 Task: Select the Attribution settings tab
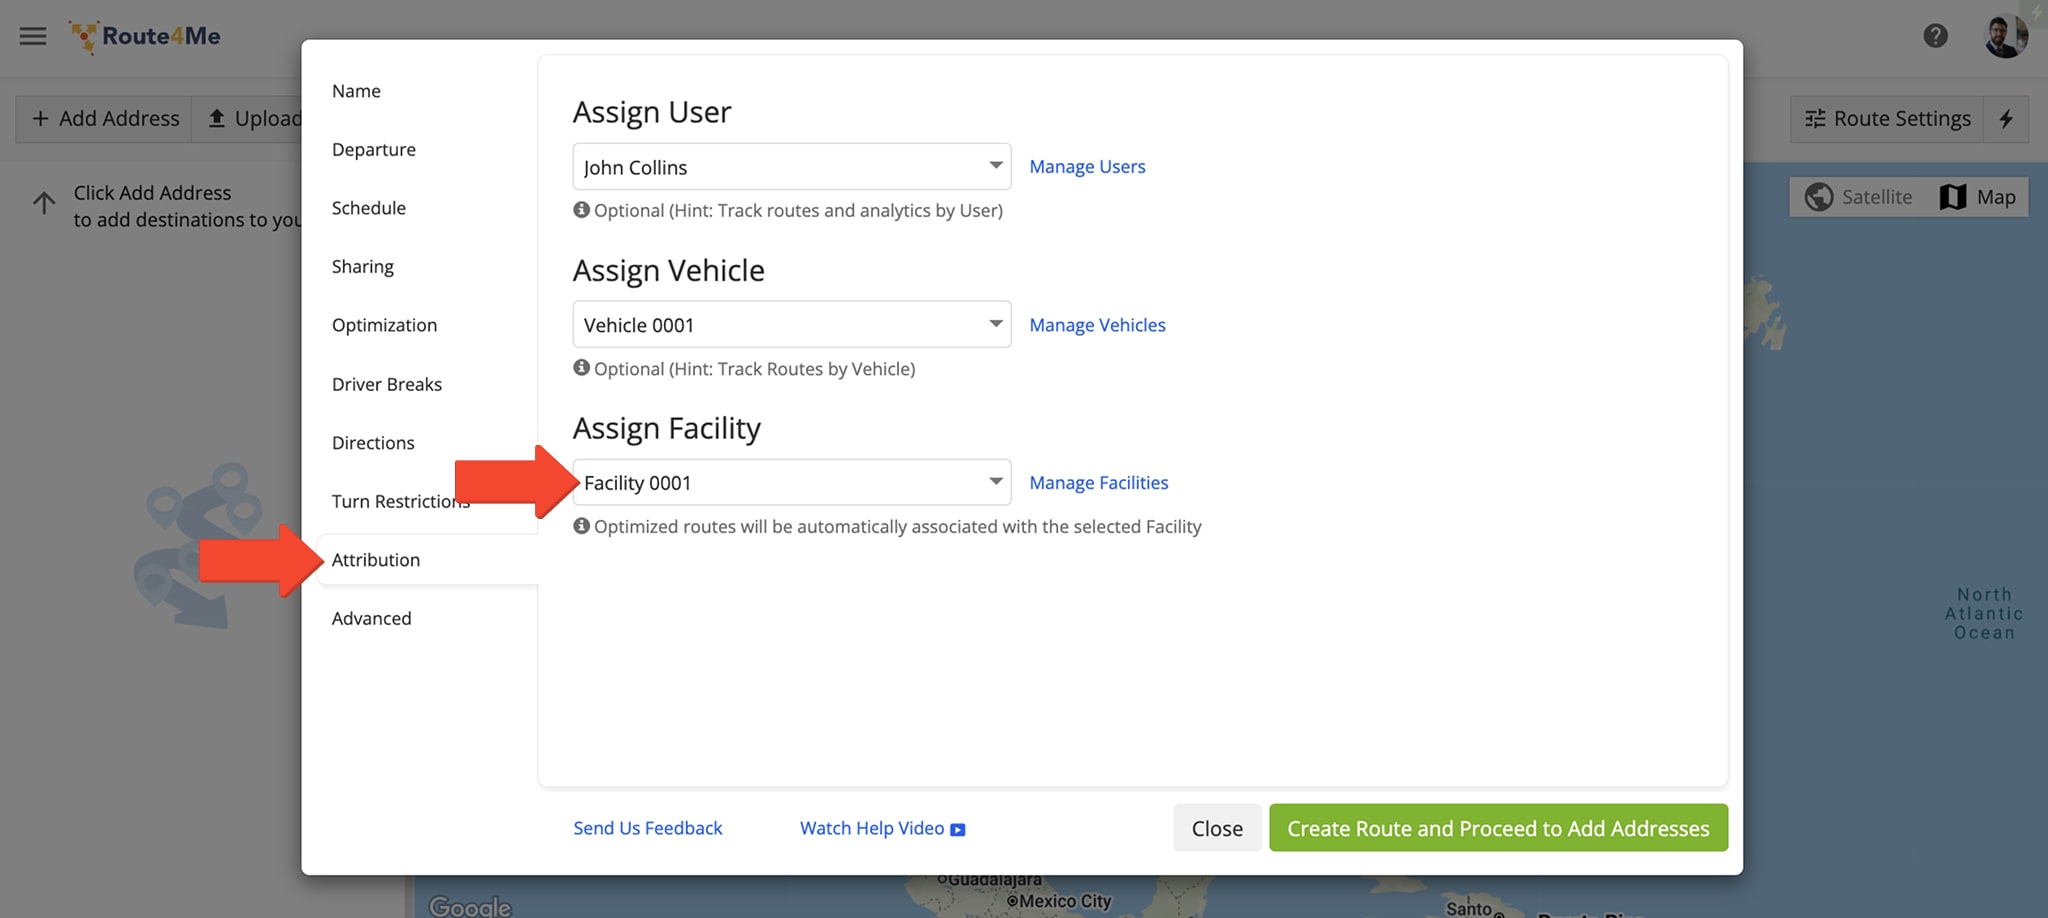(376, 560)
